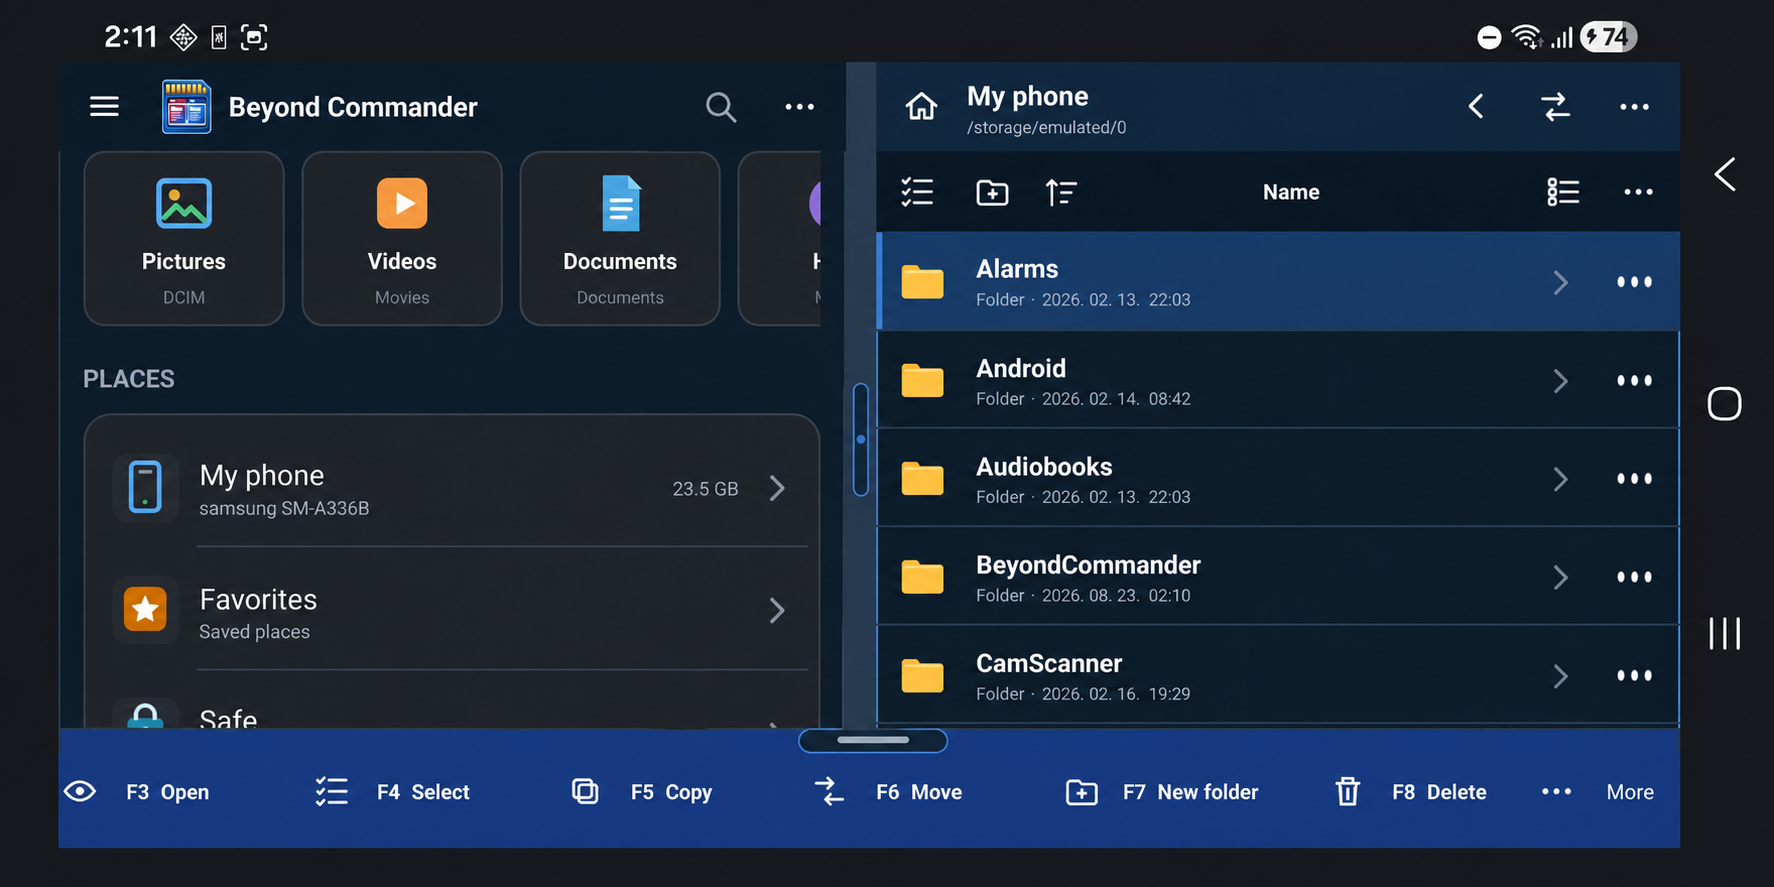Tap F5 Copy button
Screen dimensions: 1774x887
click(641, 792)
